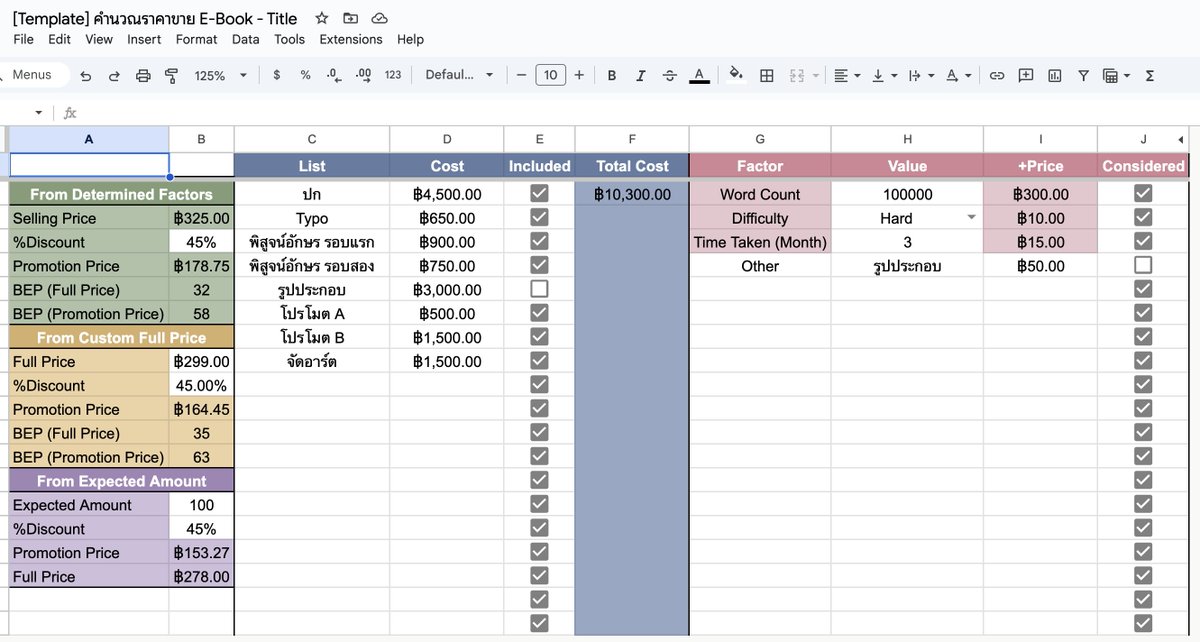
Task: Toggle strikethrough formatting
Action: (670, 75)
